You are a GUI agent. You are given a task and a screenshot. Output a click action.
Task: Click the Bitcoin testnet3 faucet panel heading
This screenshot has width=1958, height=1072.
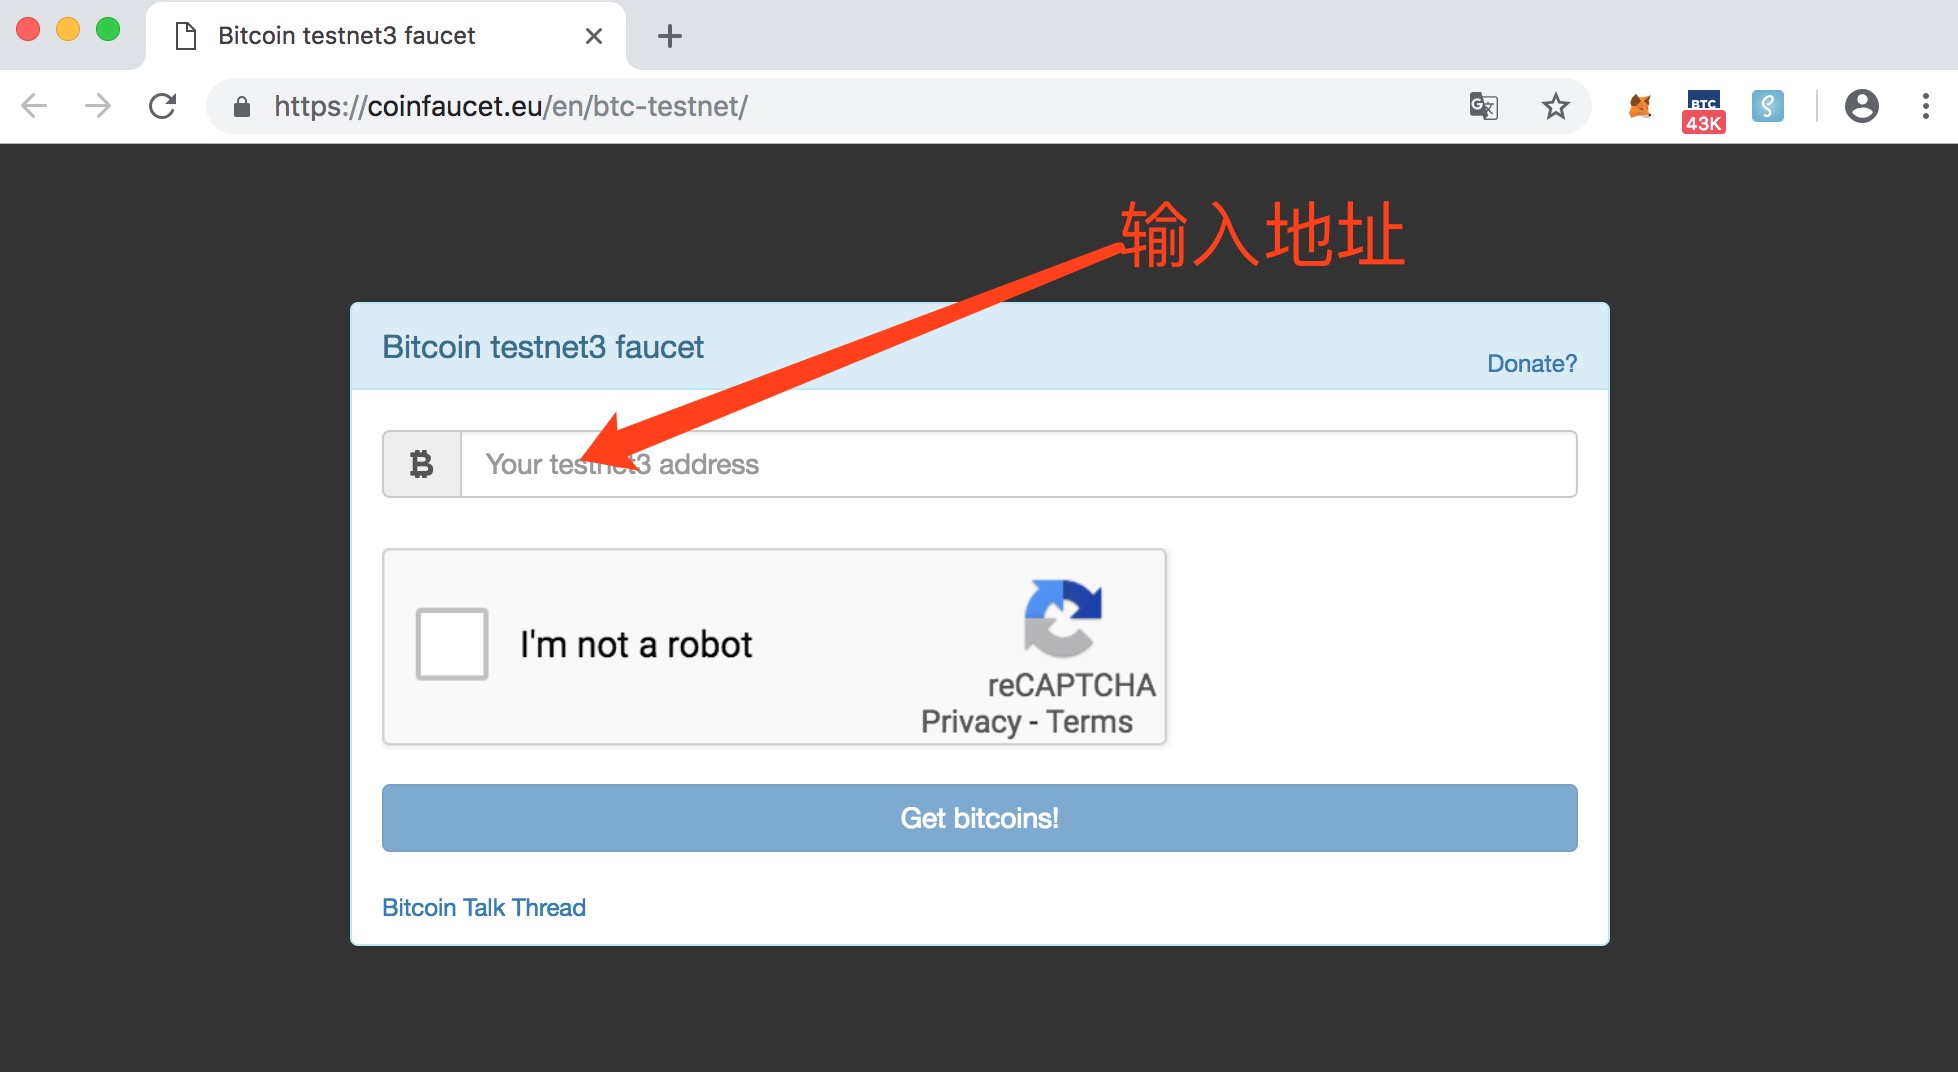(x=543, y=347)
